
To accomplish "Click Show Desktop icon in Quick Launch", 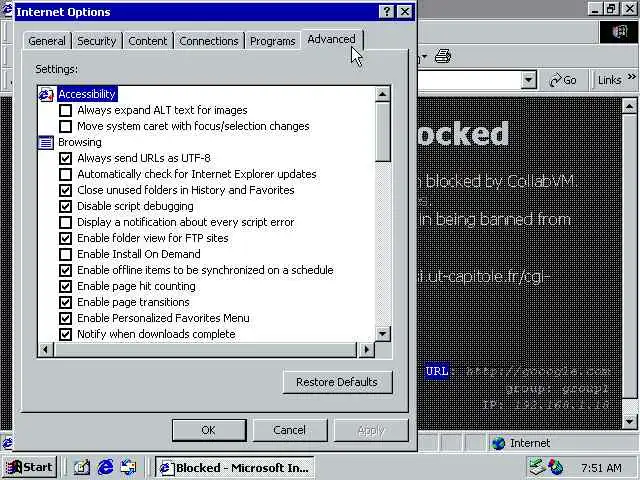I will click(82, 467).
